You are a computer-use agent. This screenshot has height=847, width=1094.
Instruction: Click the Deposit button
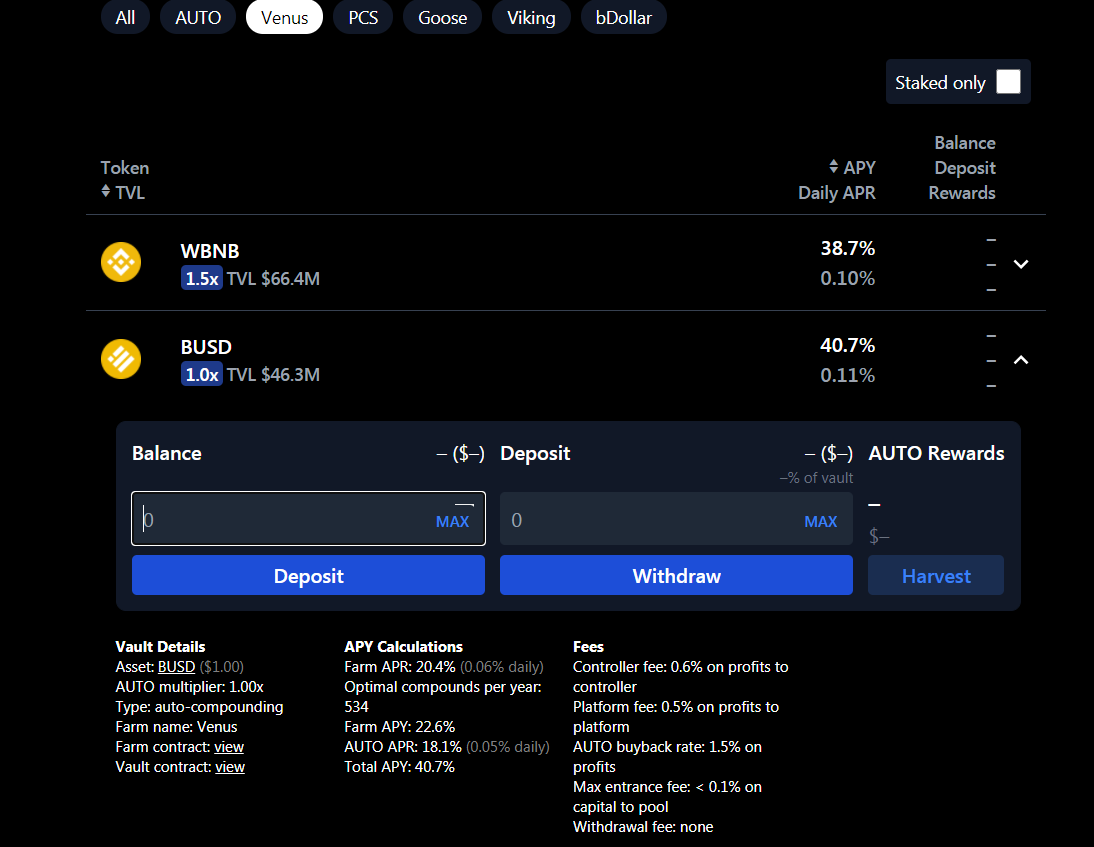[308, 576]
